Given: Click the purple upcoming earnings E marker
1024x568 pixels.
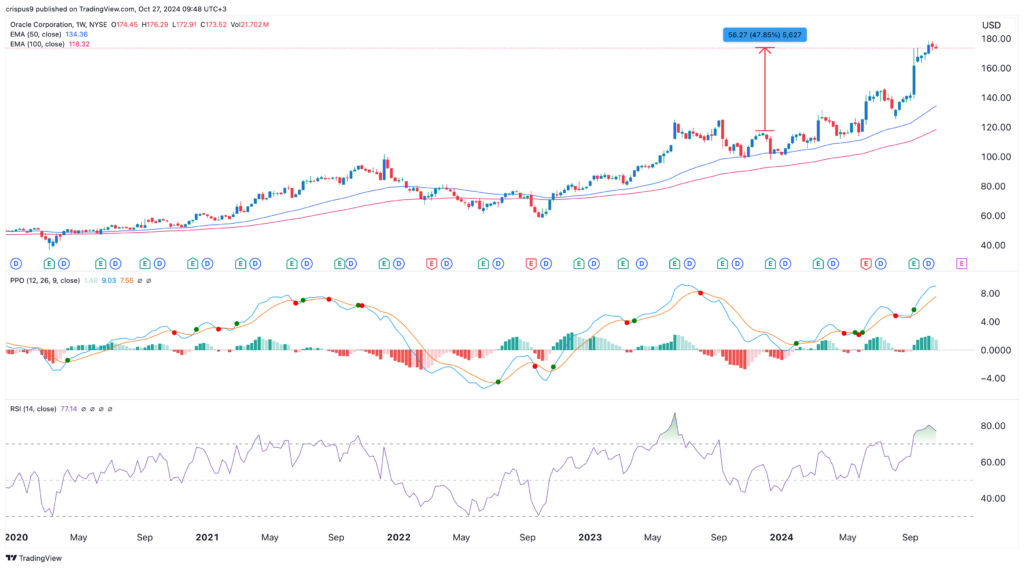Looking at the screenshot, I should [961, 264].
